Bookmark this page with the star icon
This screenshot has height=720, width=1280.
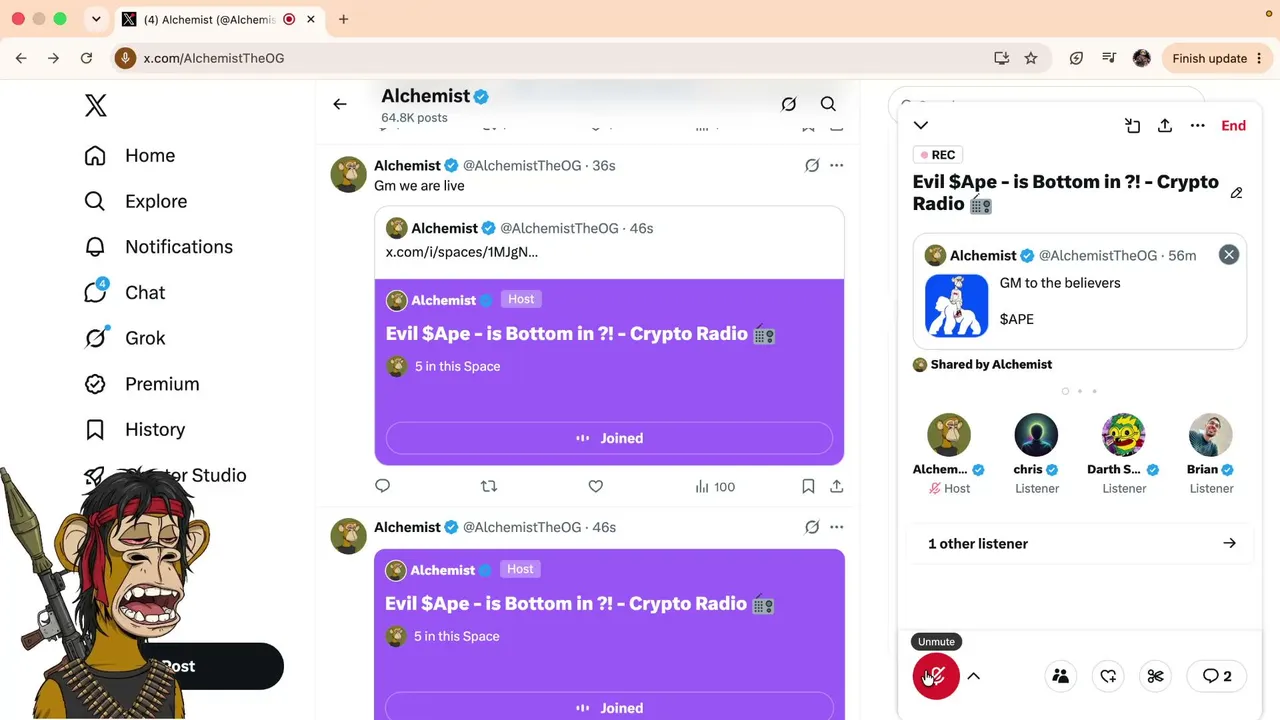1031,58
